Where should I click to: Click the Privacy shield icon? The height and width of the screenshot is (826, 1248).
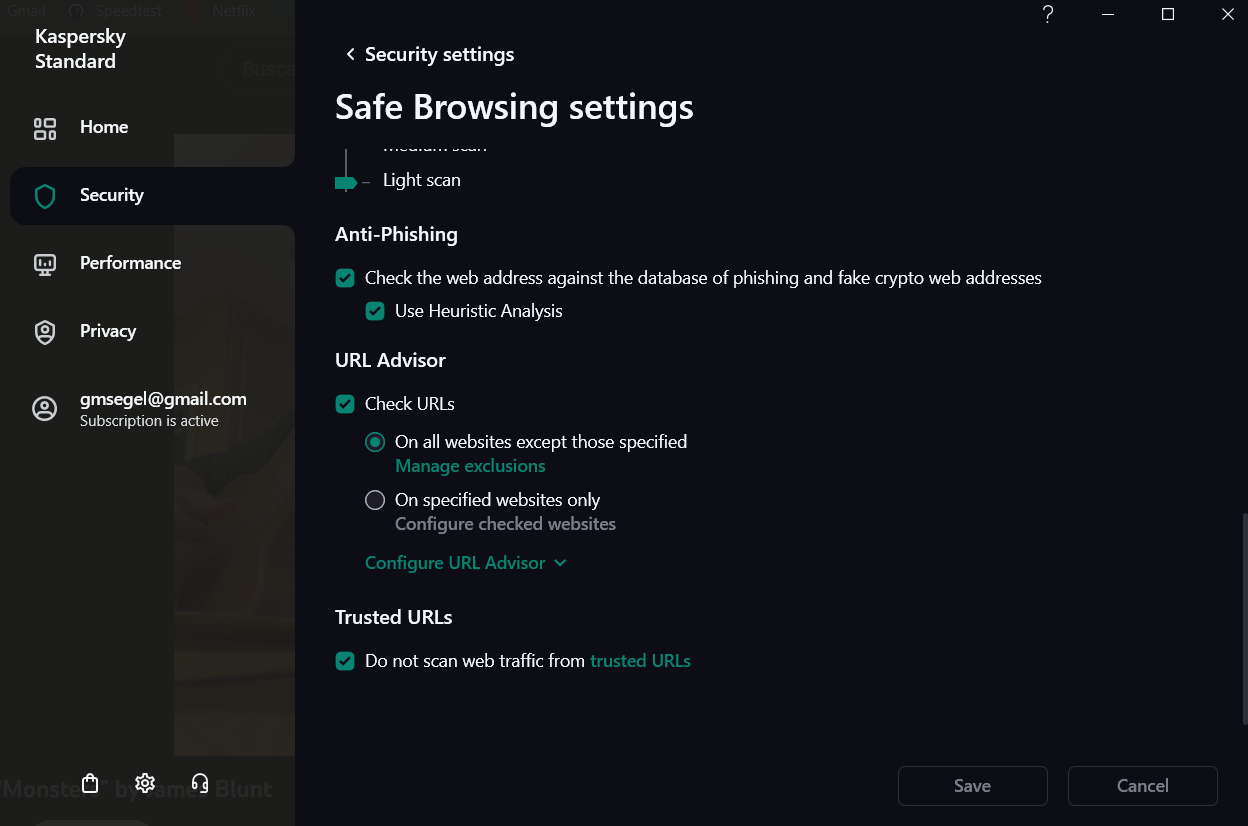pyautogui.click(x=45, y=332)
